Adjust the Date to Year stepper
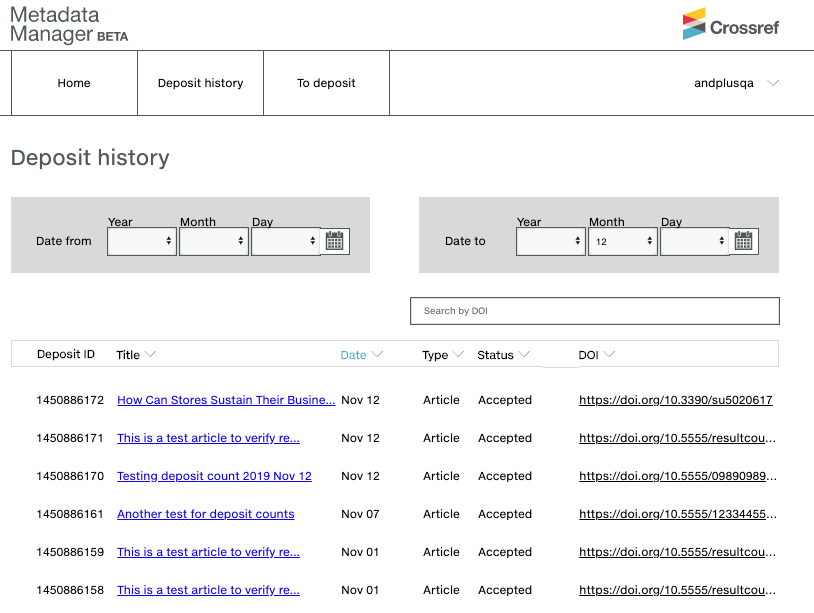 click(578, 240)
